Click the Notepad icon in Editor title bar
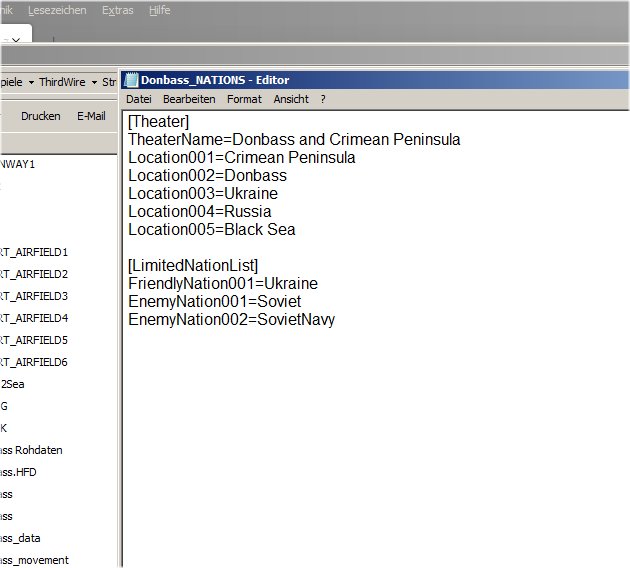630x568 pixels. coord(131,80)
